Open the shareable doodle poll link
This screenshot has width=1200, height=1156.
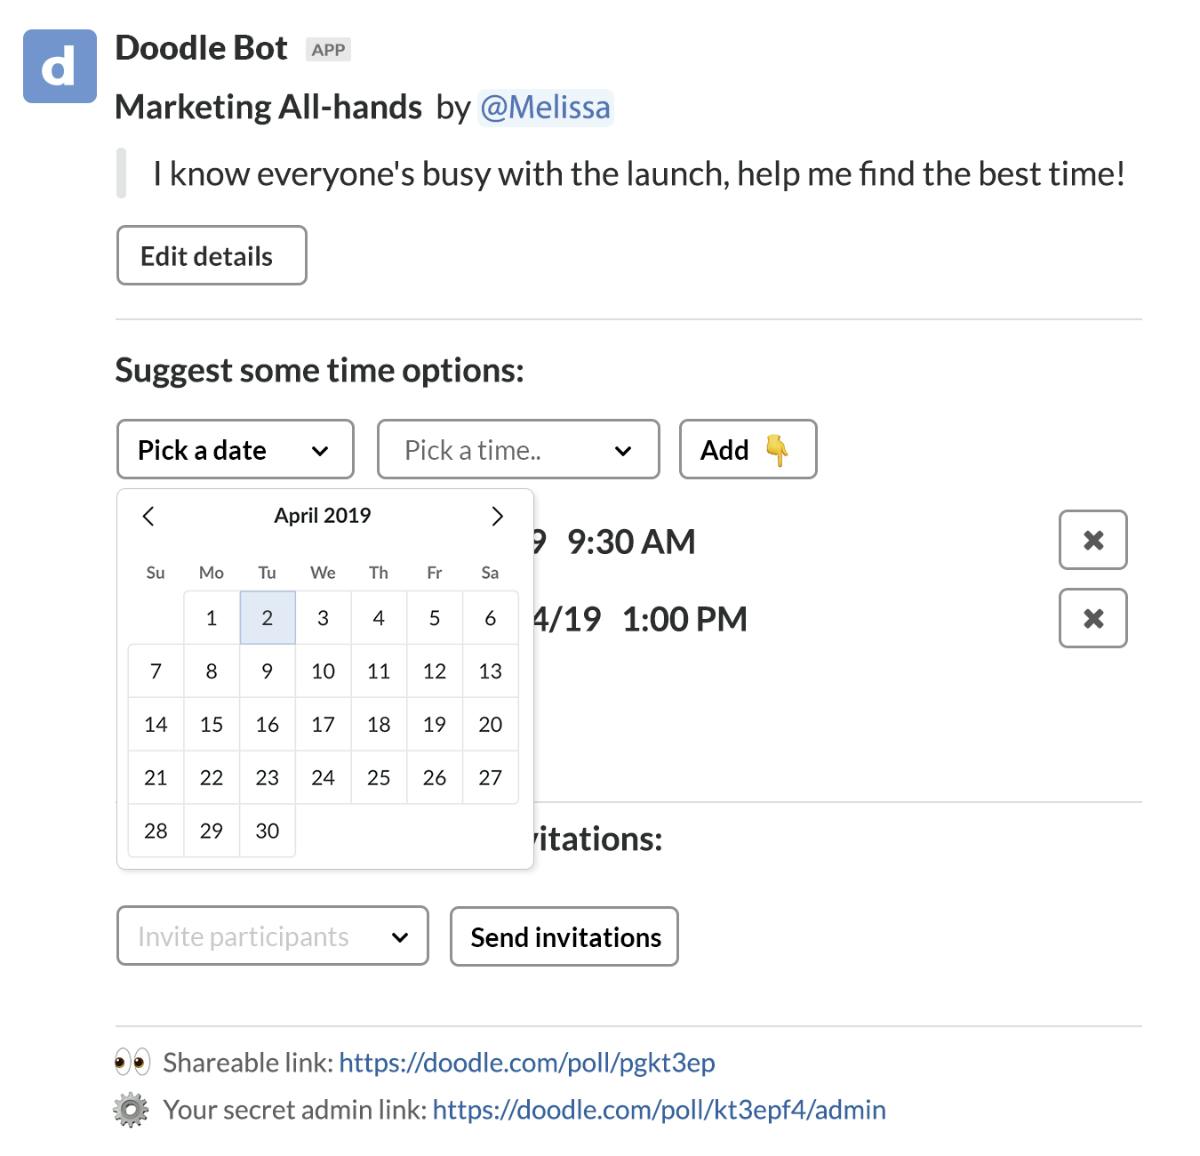click(527, 1062)
